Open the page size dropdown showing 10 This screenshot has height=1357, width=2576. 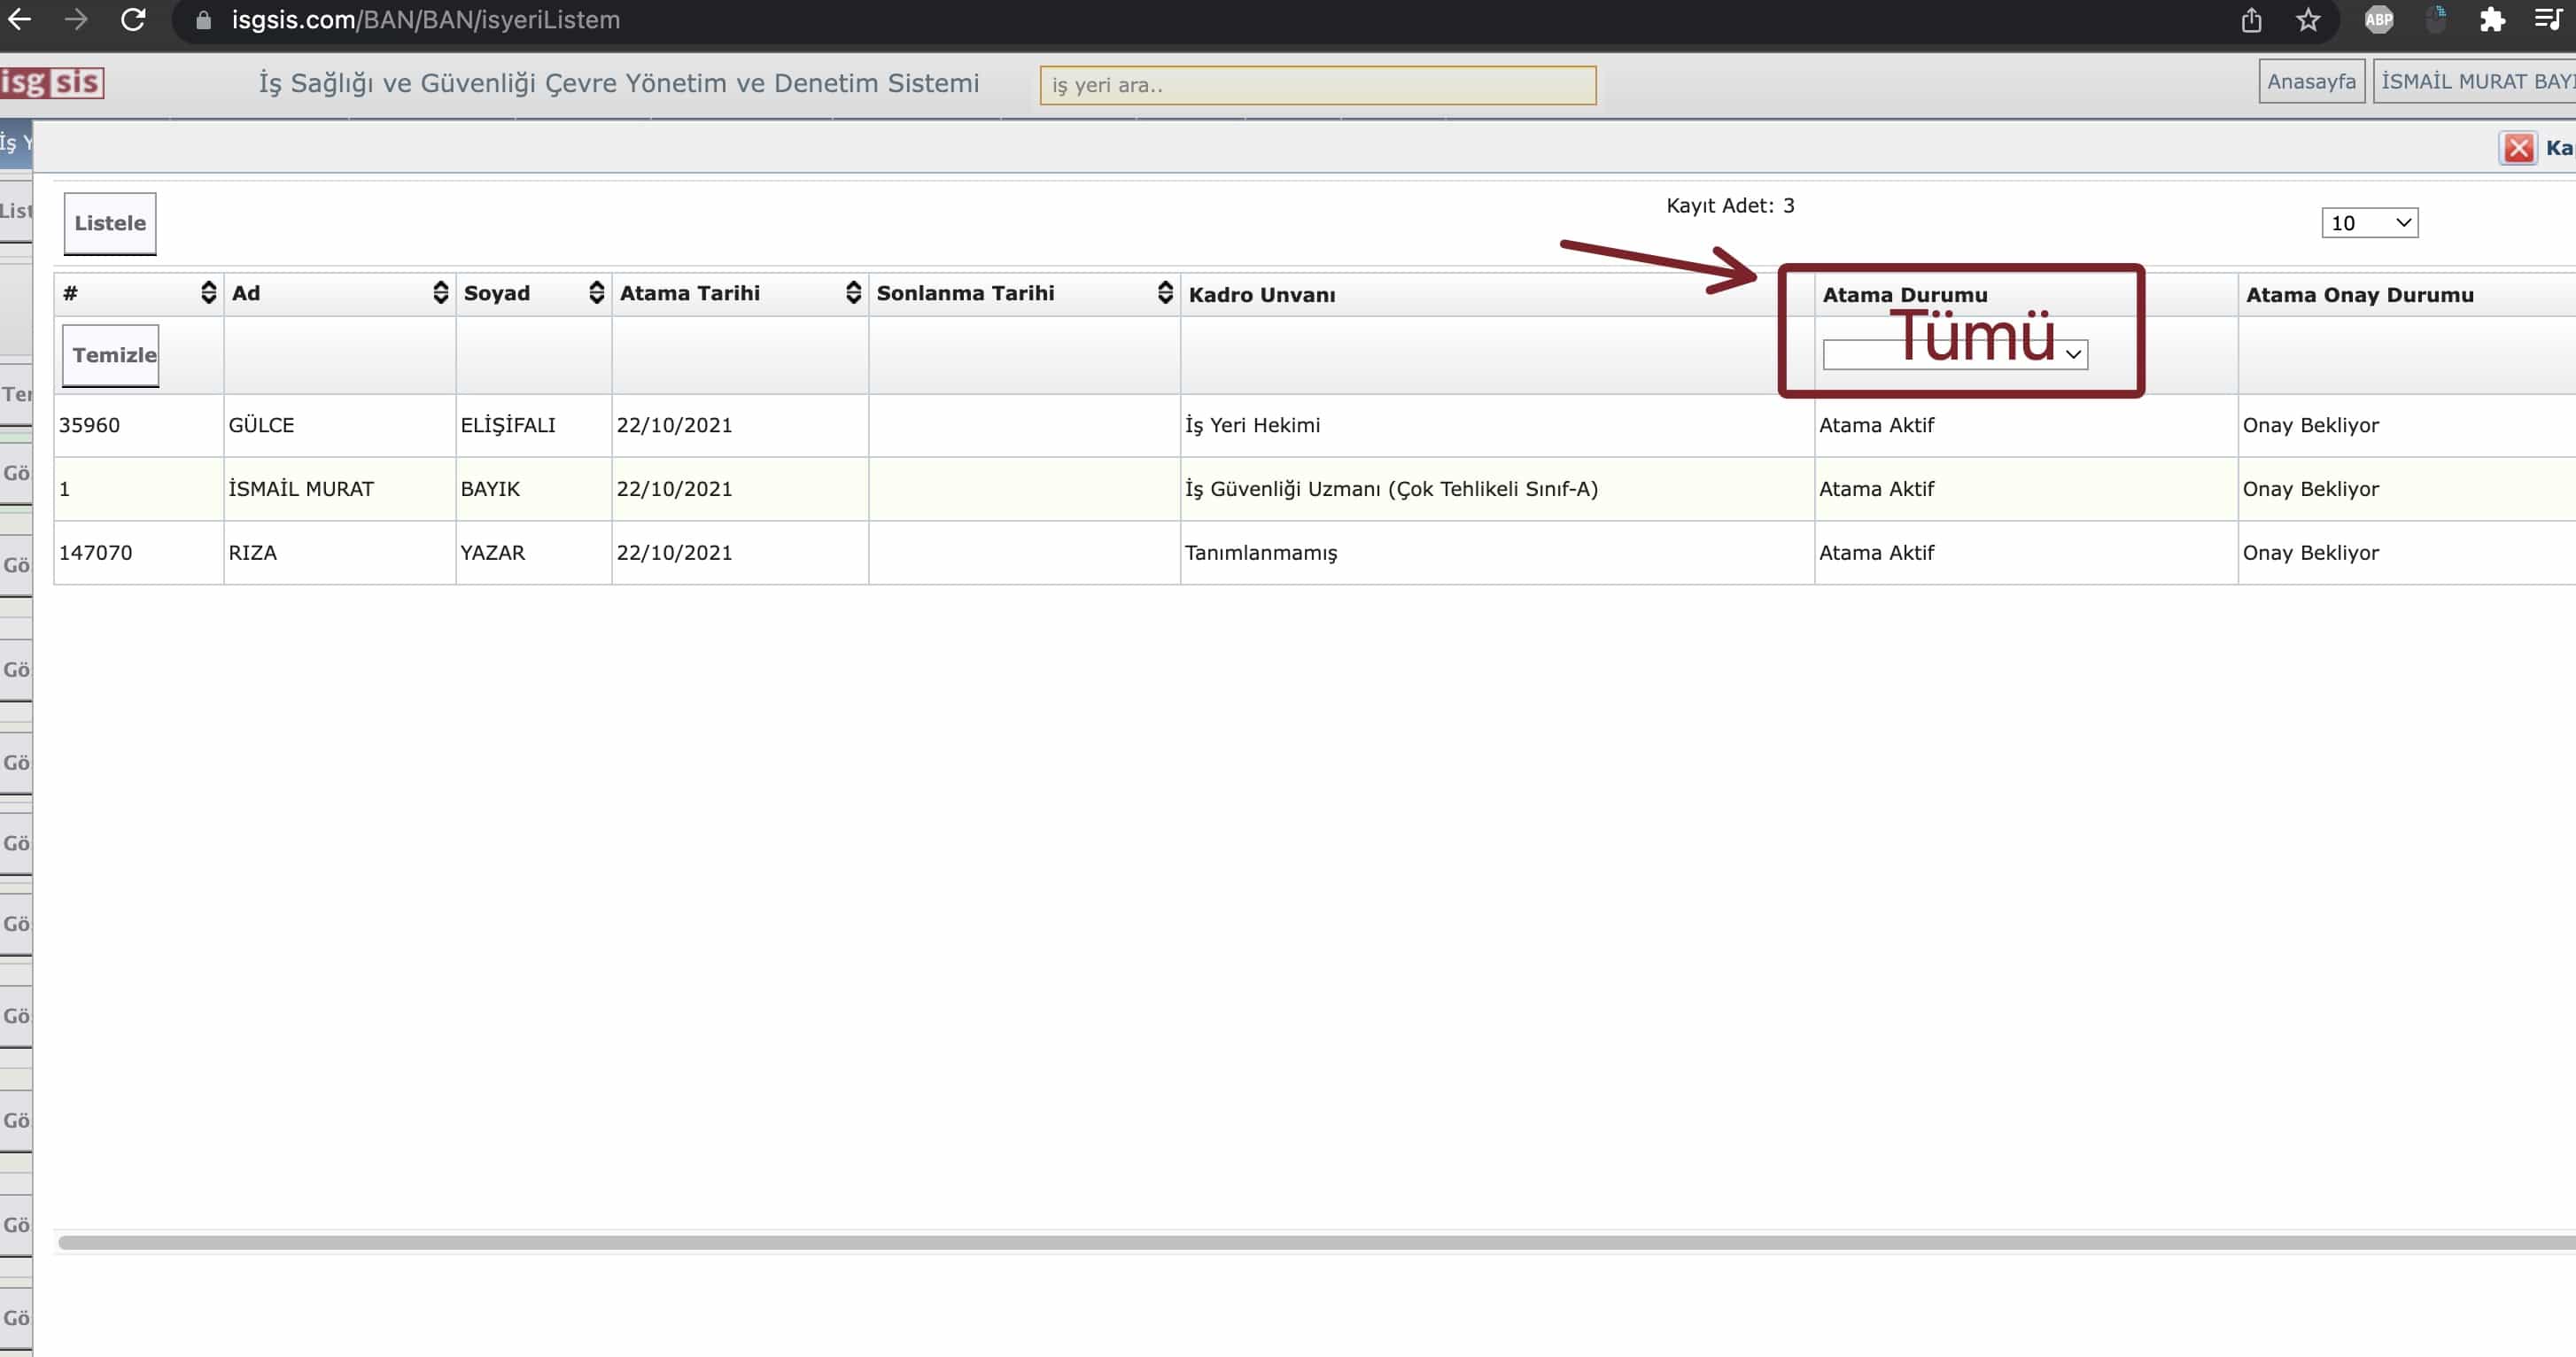(2368, 223)
